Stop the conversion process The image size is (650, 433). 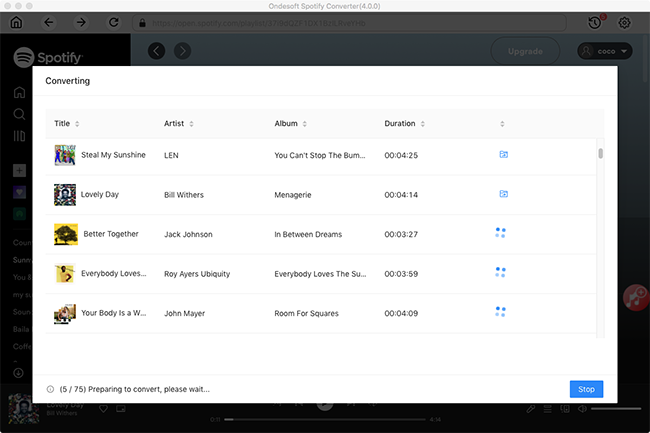tap(586, 389)
